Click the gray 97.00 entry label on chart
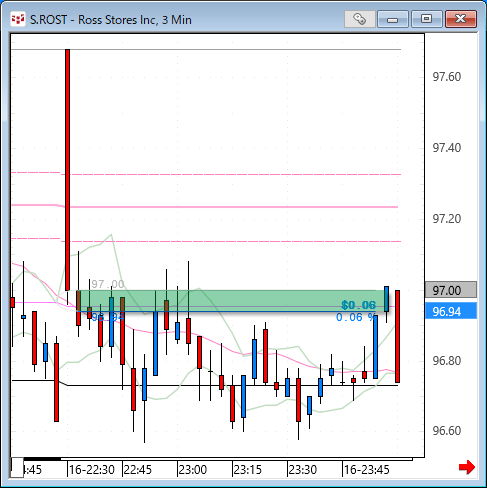Viewport: 487px width, 488px height. (108, 284)
